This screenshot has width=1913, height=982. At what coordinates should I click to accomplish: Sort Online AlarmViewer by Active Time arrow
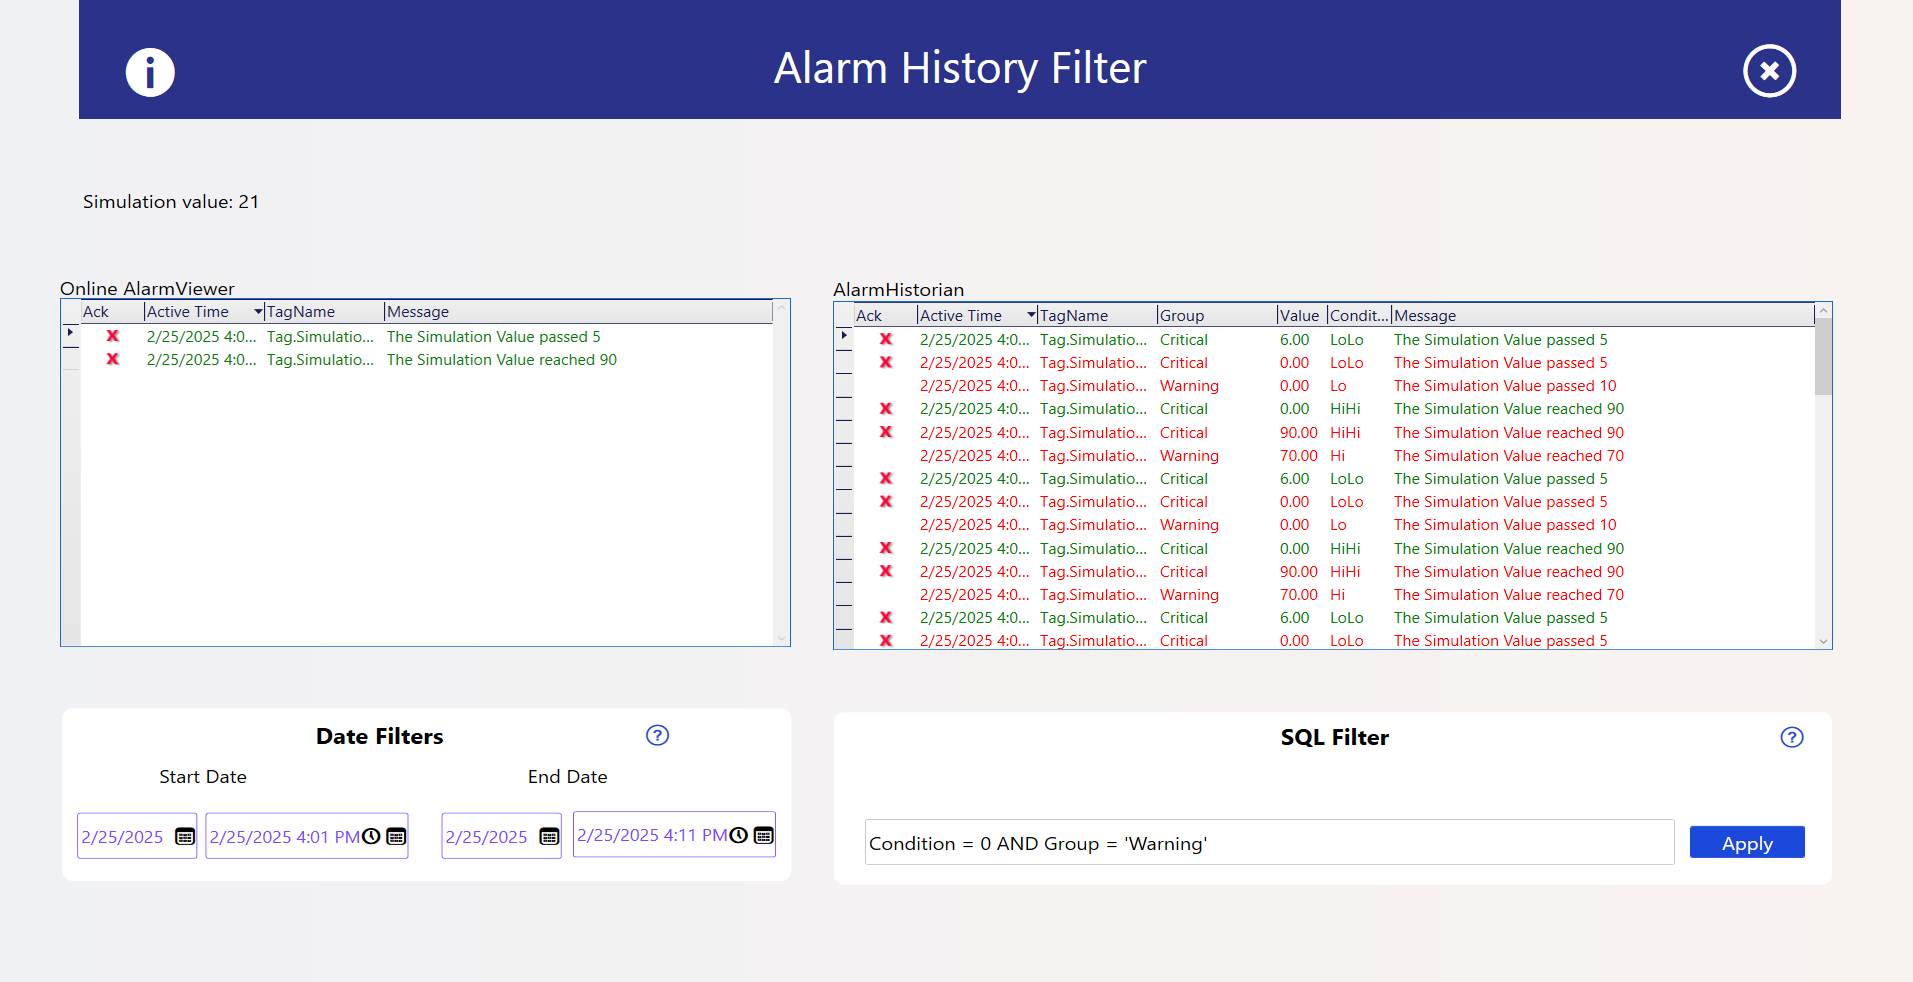click(x=258, y=312)
